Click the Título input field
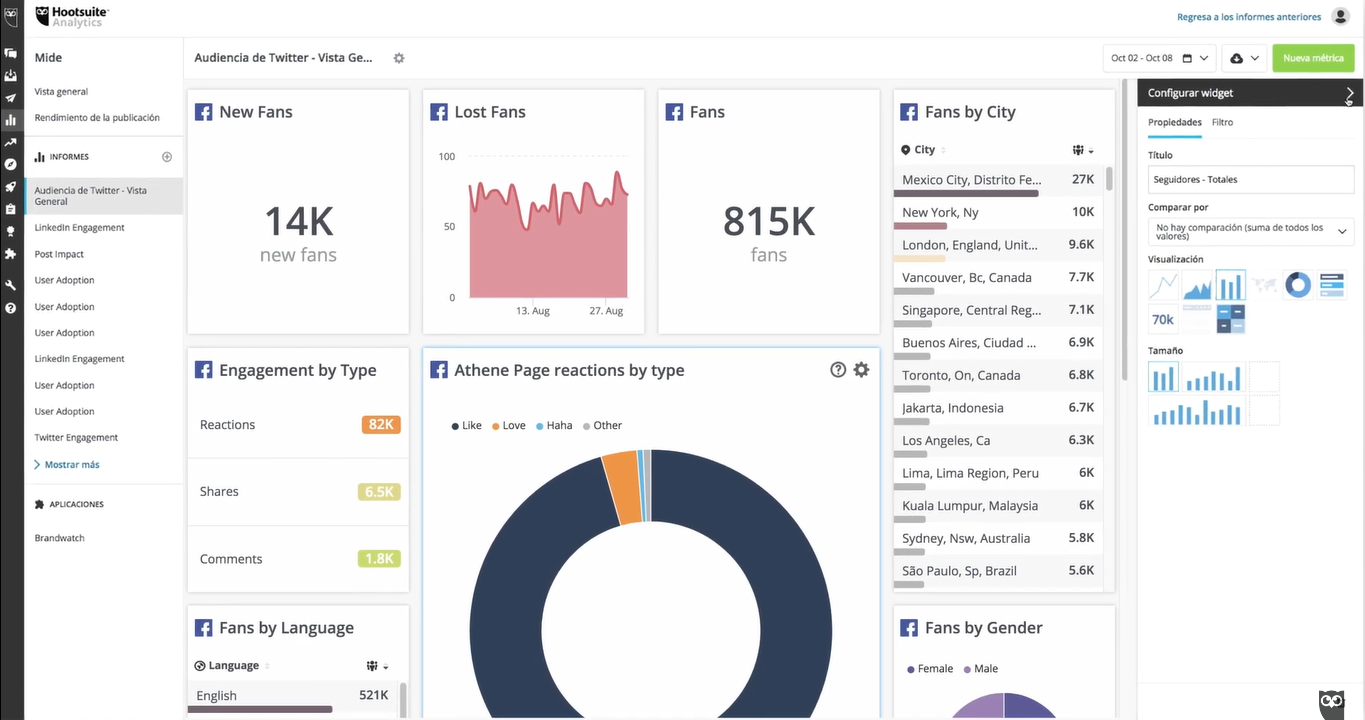This screenshot has height=720, width=1365. point(1250,179)
